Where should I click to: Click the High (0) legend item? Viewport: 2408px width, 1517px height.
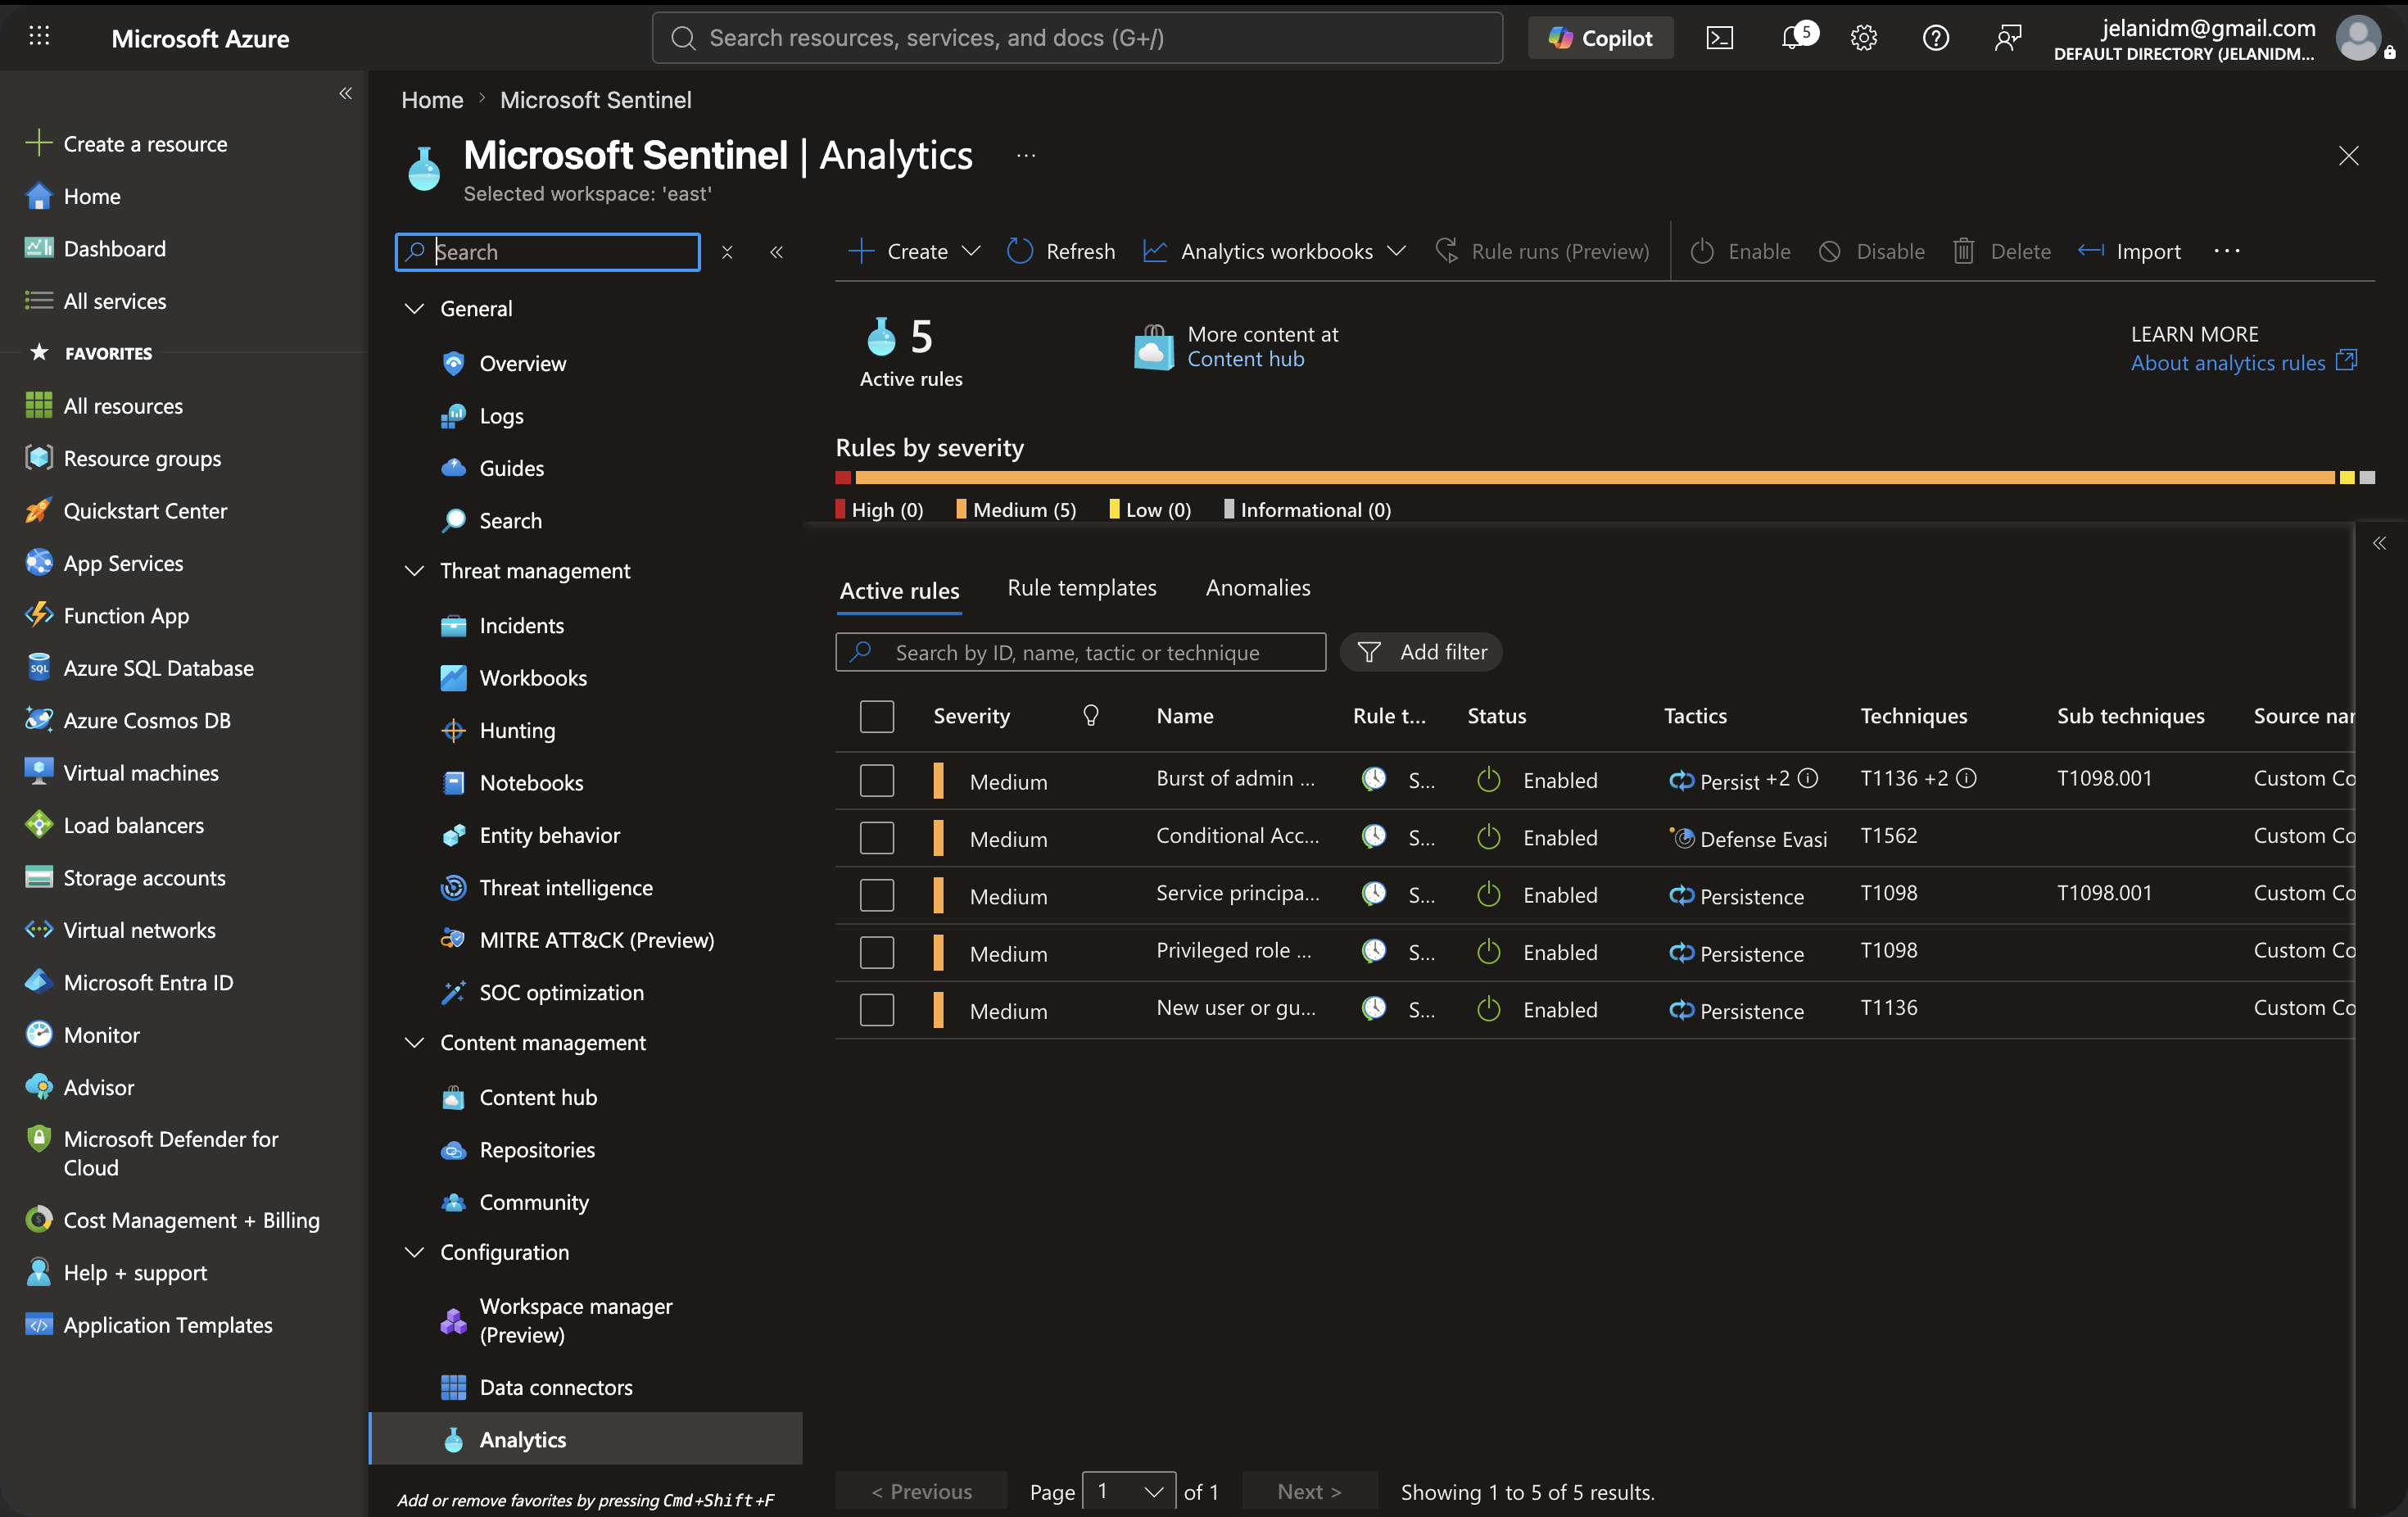(880, 510)
